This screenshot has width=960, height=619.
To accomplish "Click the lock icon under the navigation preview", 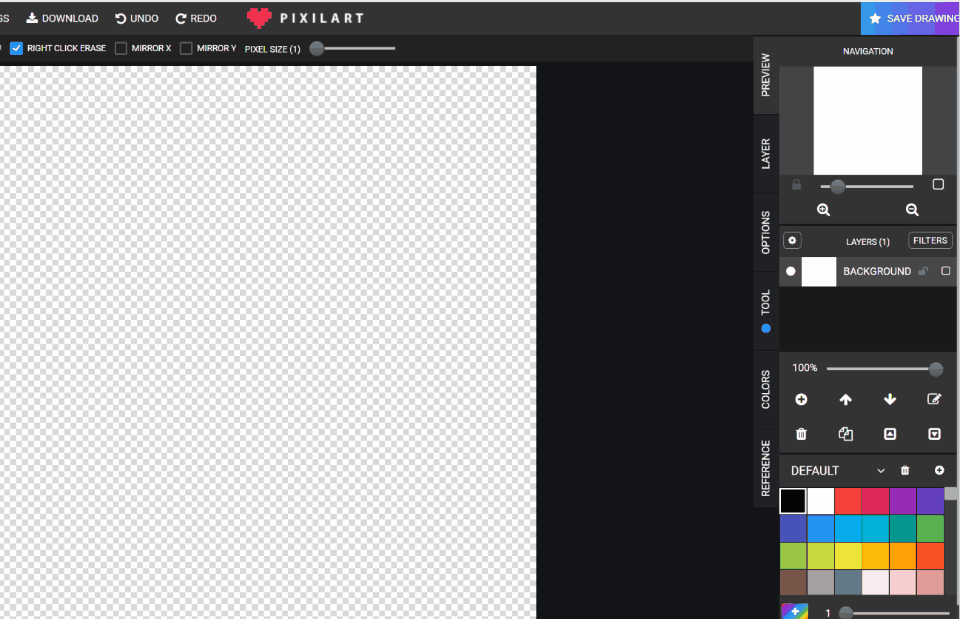I will [x=797, y=184].
